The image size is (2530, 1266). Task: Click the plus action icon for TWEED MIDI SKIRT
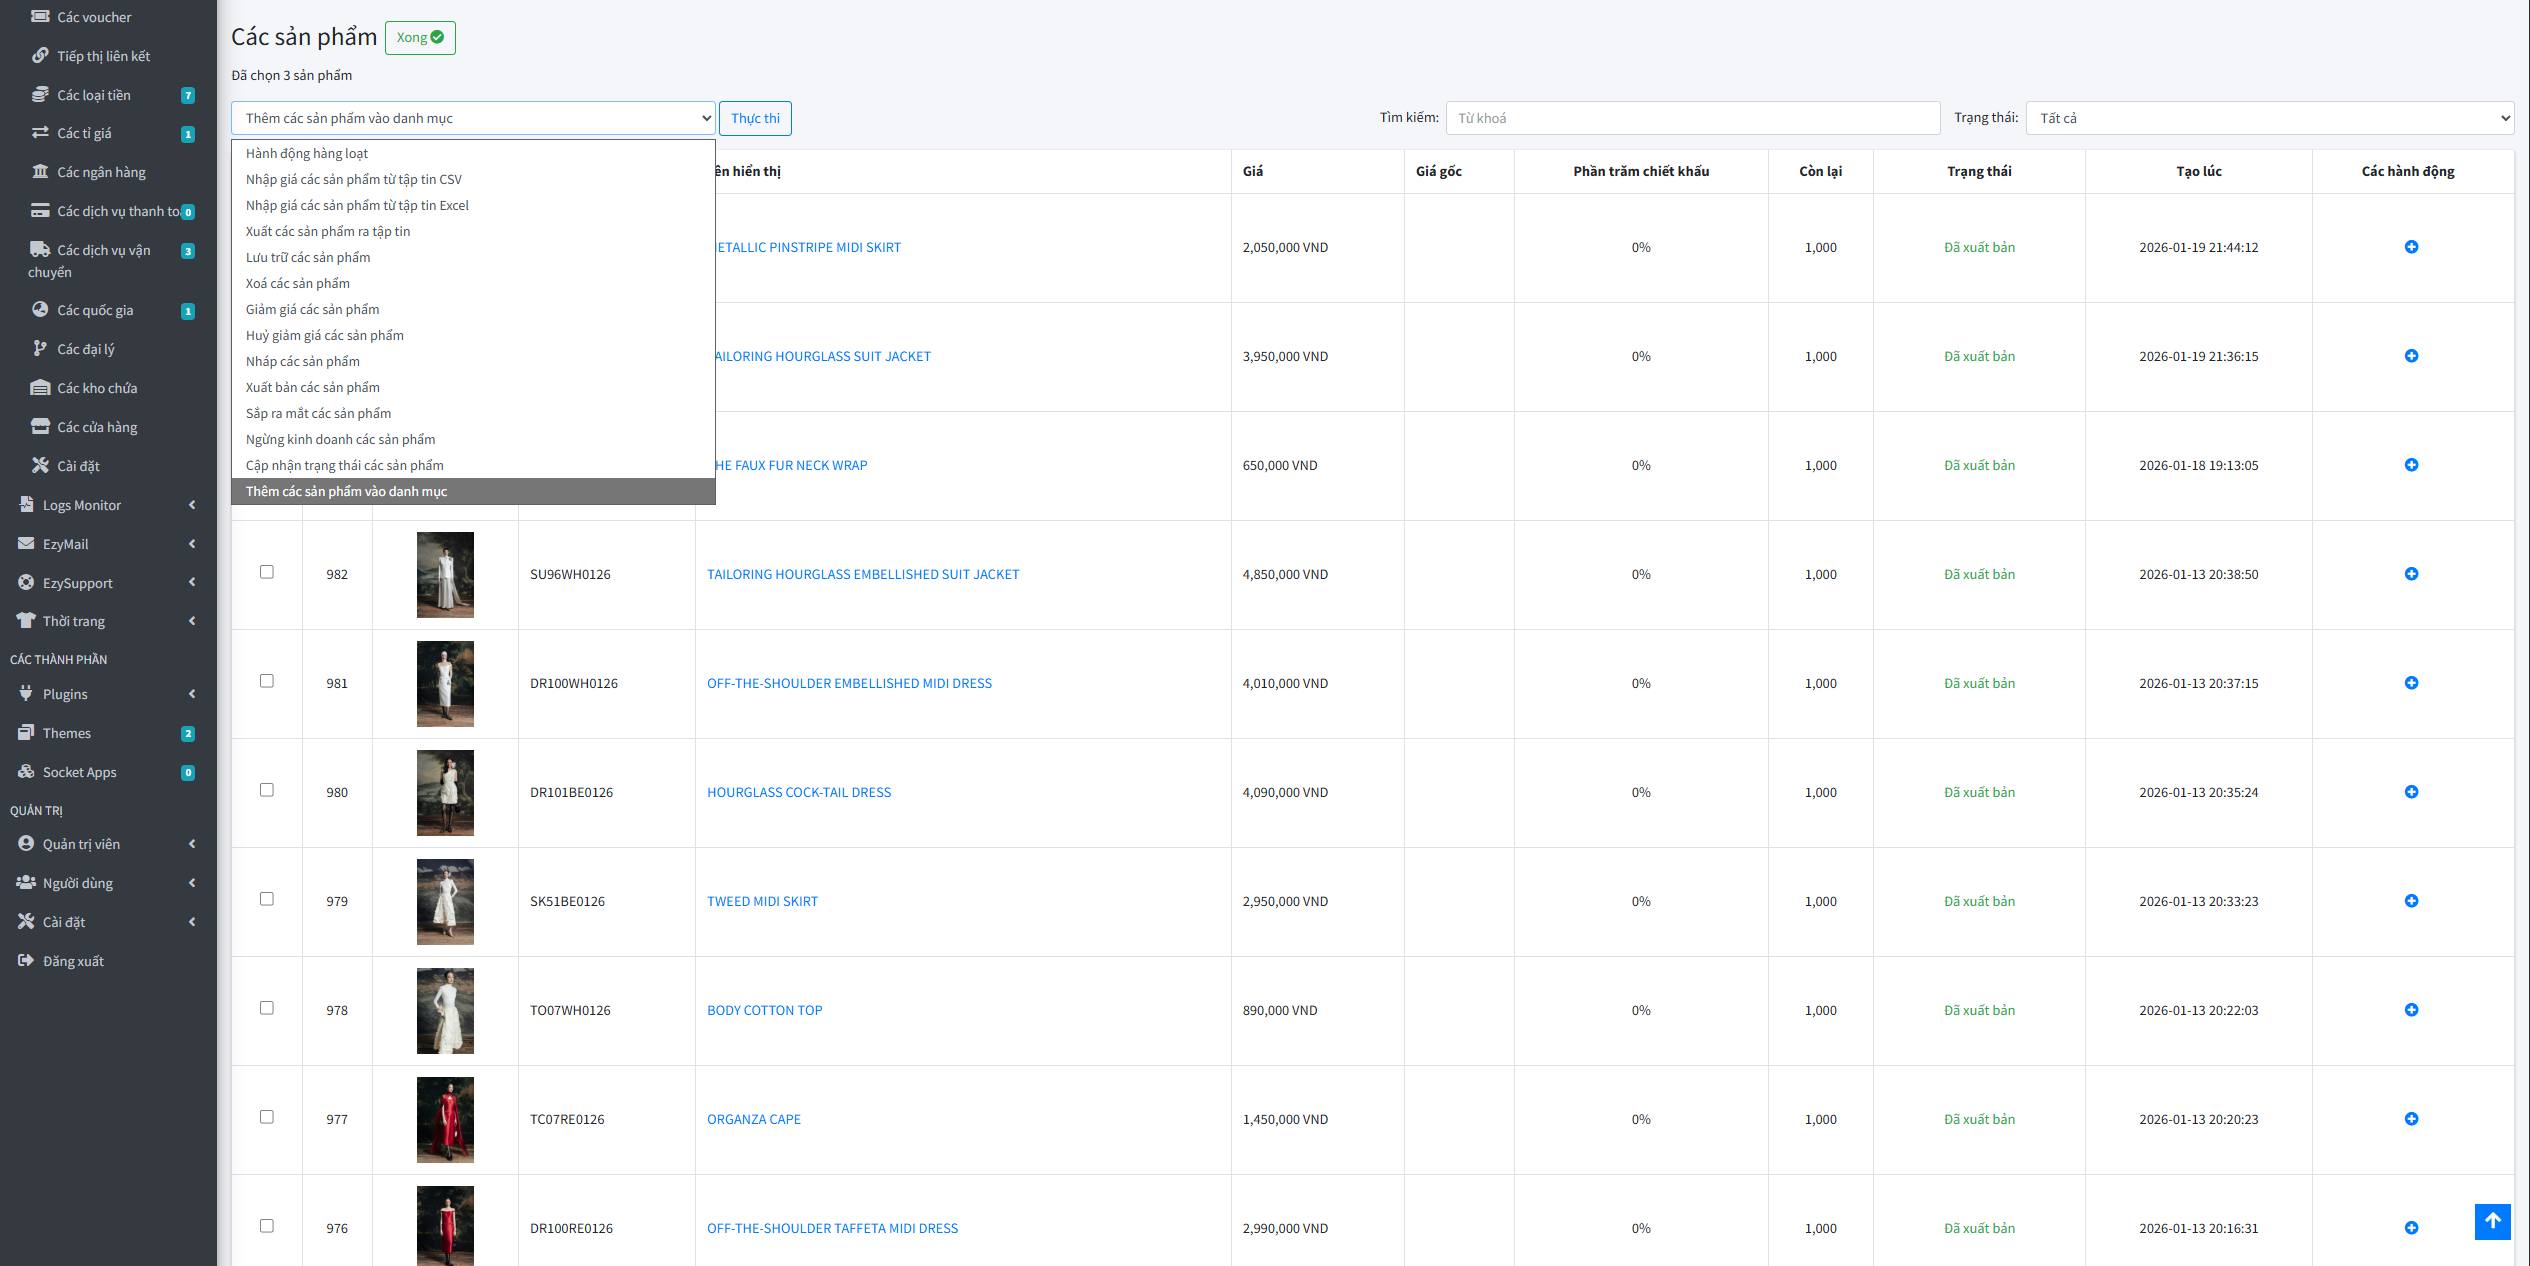2411,901
